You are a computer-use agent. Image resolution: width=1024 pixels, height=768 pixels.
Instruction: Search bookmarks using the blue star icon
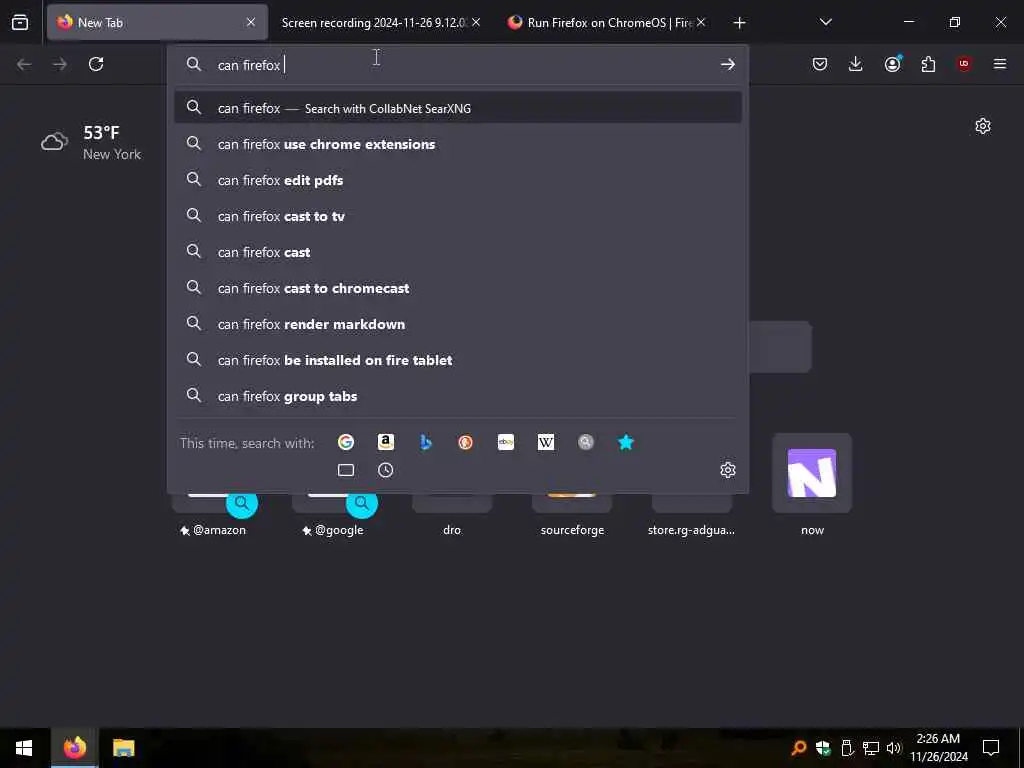point(626,442)
